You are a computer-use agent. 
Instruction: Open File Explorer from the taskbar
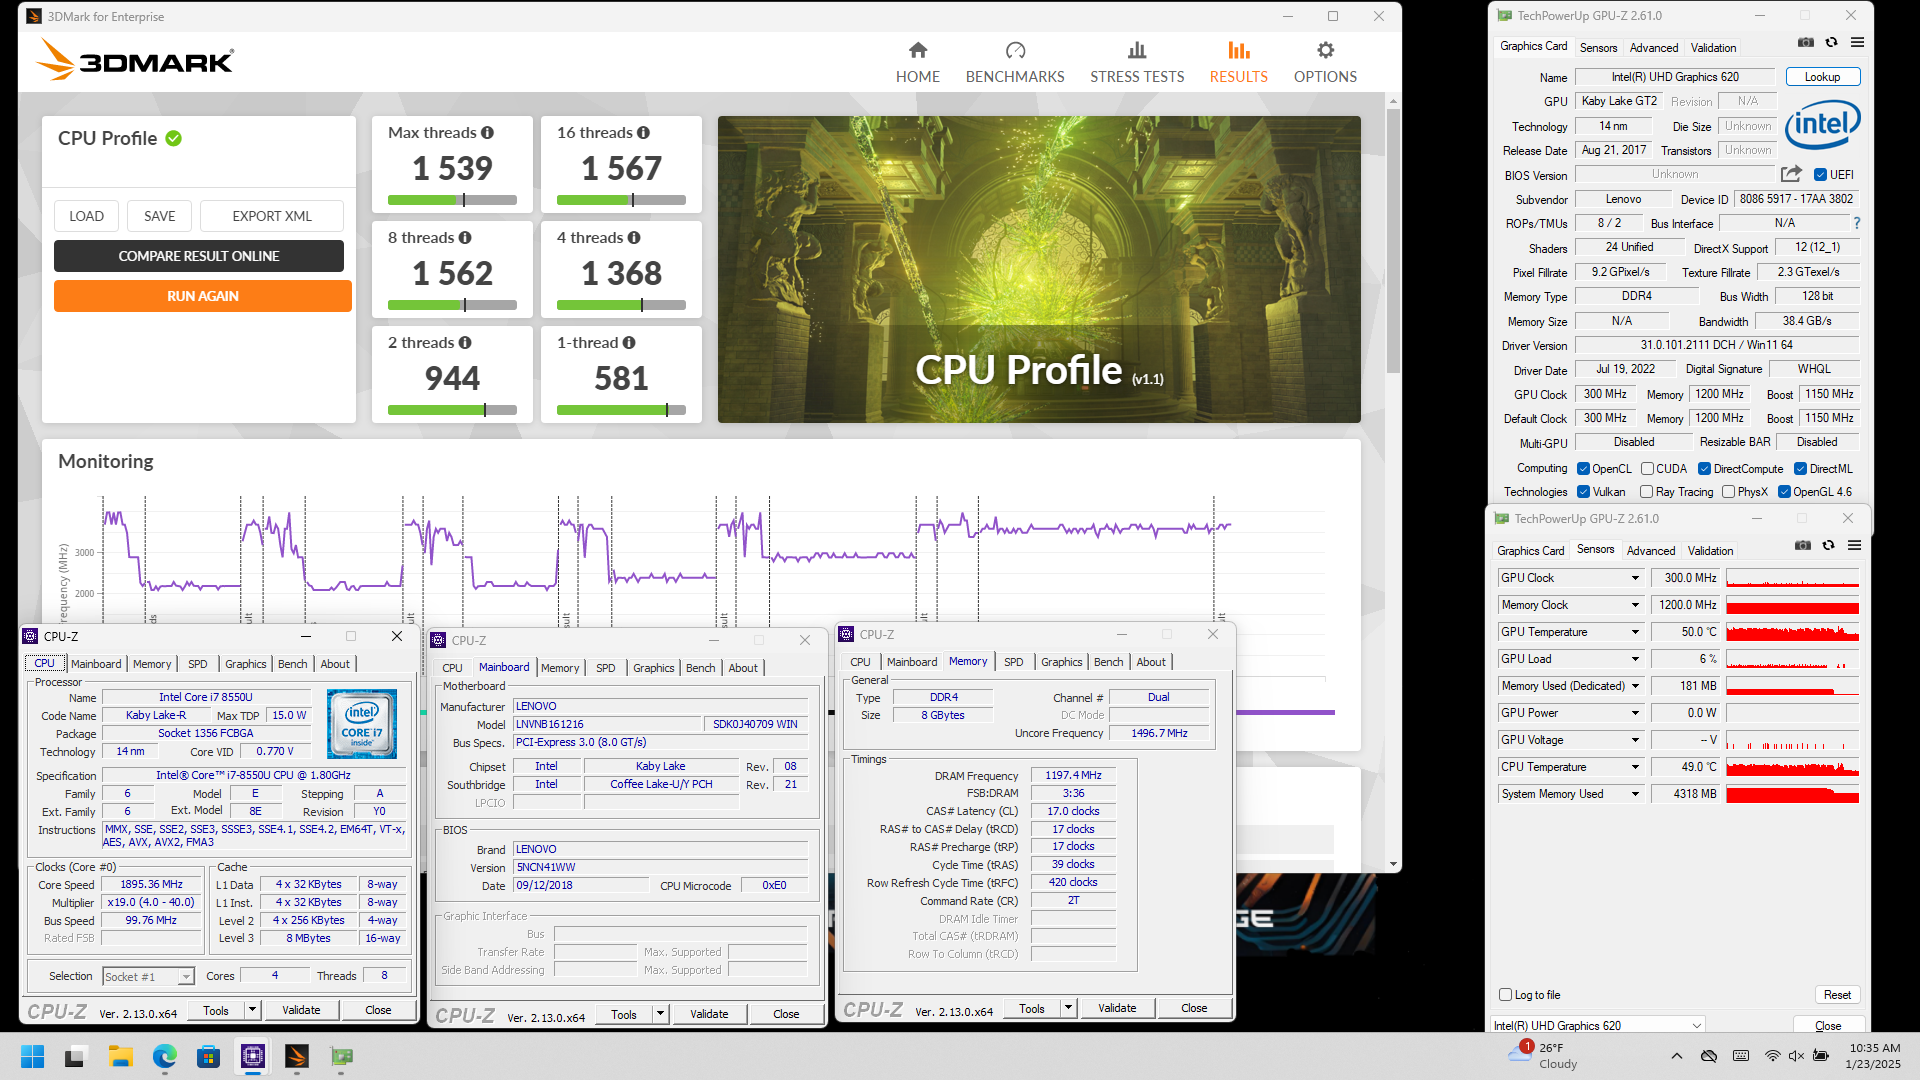click(x=121, y=1056)
